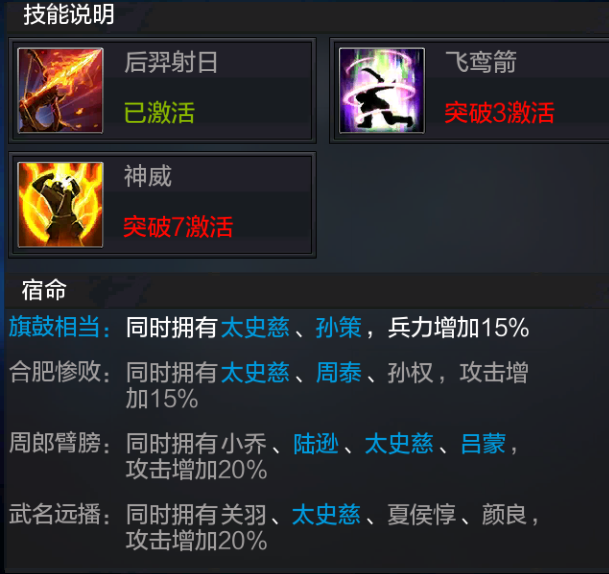This screenshot has width=609, height=574.
Task: Click the green 已激活 status text
Action: [159, 112]
